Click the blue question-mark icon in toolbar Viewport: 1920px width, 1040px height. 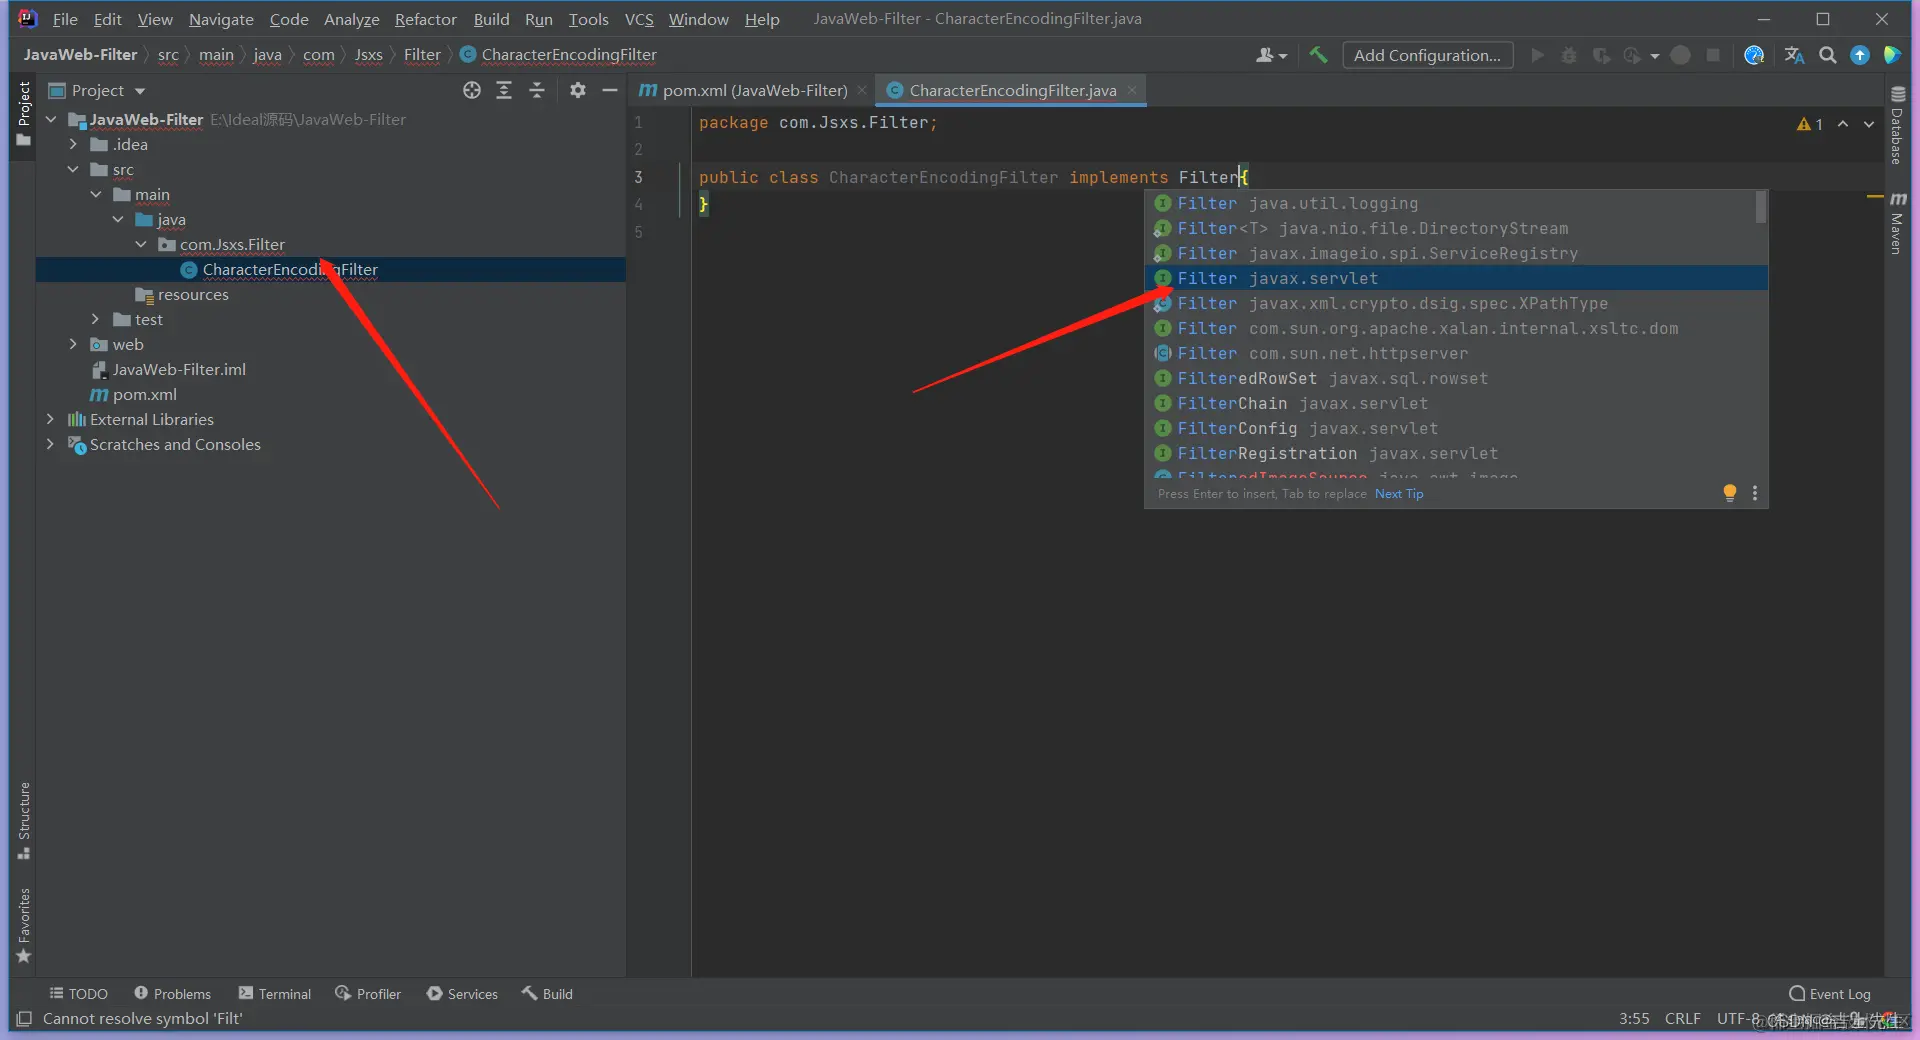[1754, 55]
